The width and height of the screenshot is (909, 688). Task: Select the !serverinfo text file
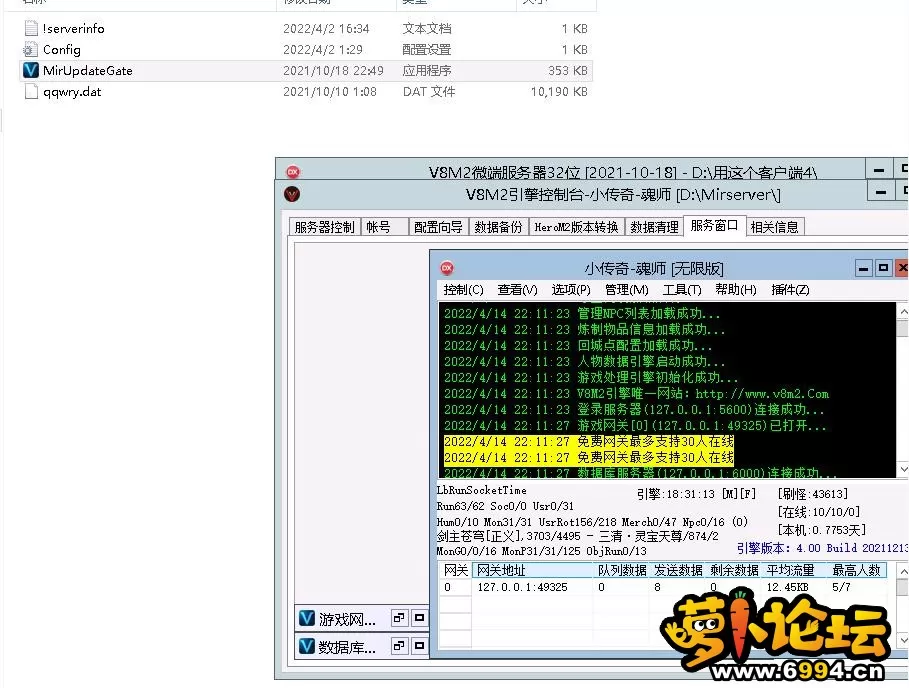[306, 28]
